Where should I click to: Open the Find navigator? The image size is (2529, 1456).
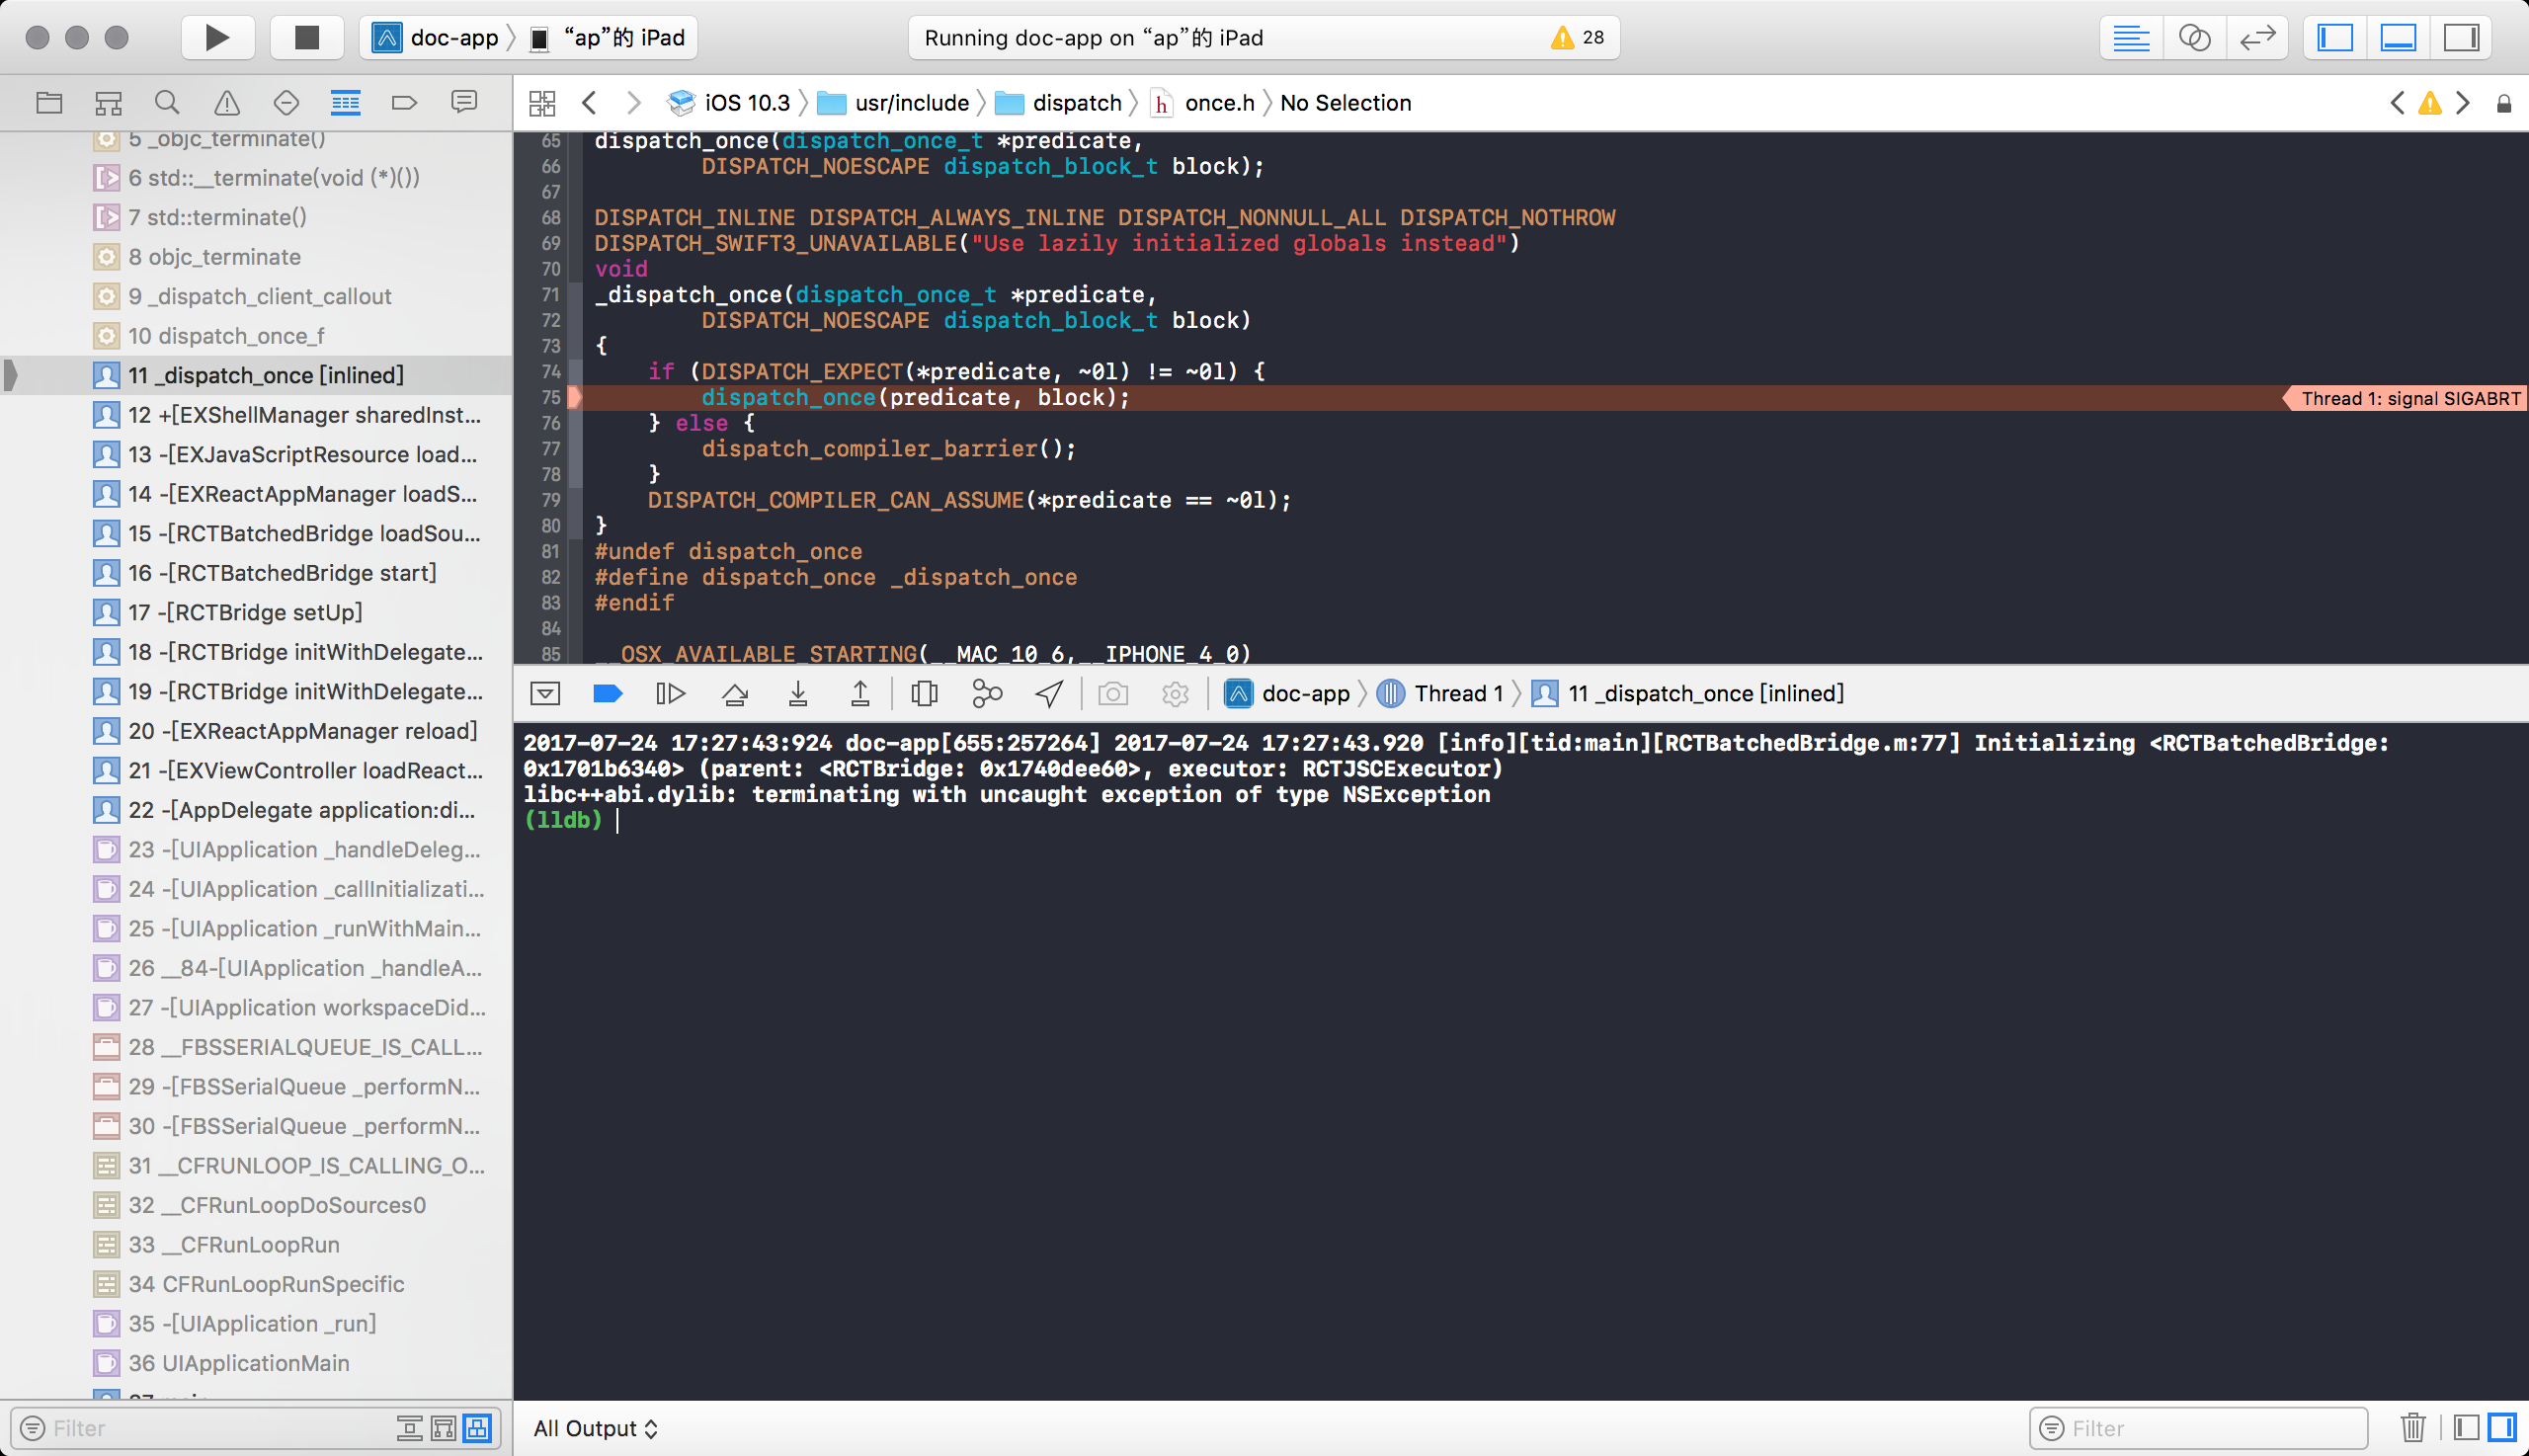coord(166,101)
